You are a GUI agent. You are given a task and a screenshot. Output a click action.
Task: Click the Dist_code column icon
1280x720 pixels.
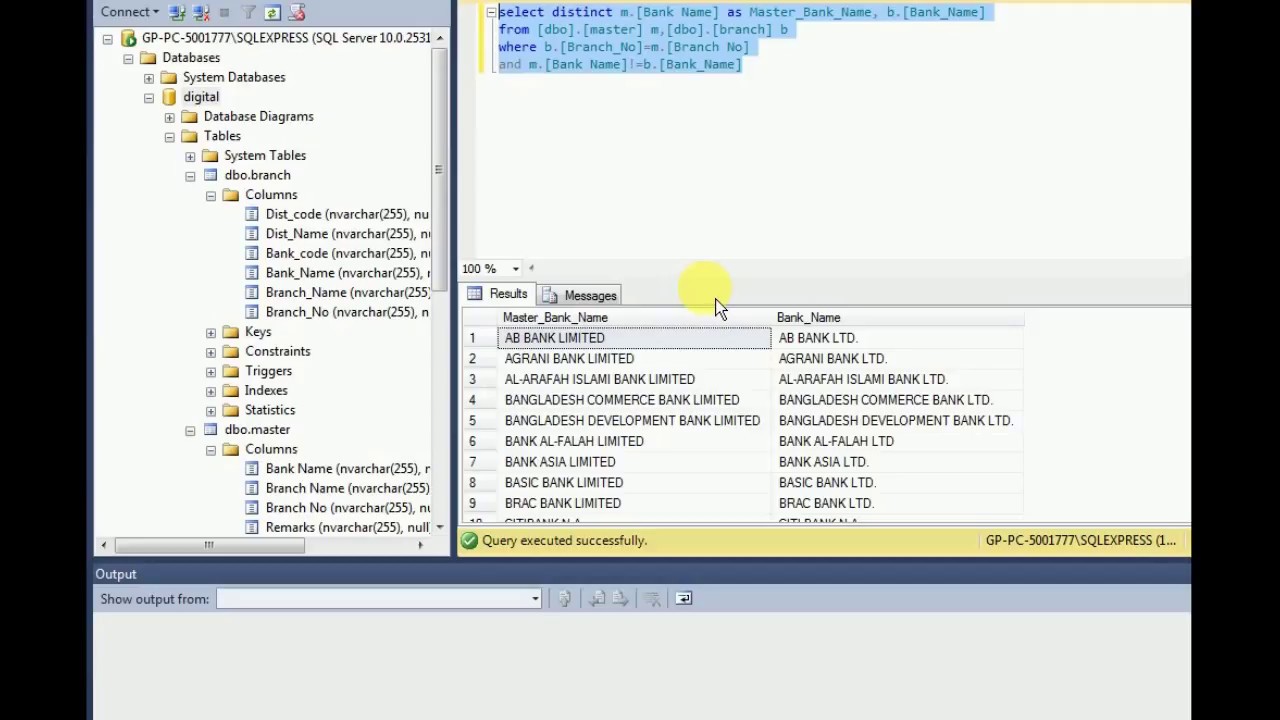[x=252, y=214]
